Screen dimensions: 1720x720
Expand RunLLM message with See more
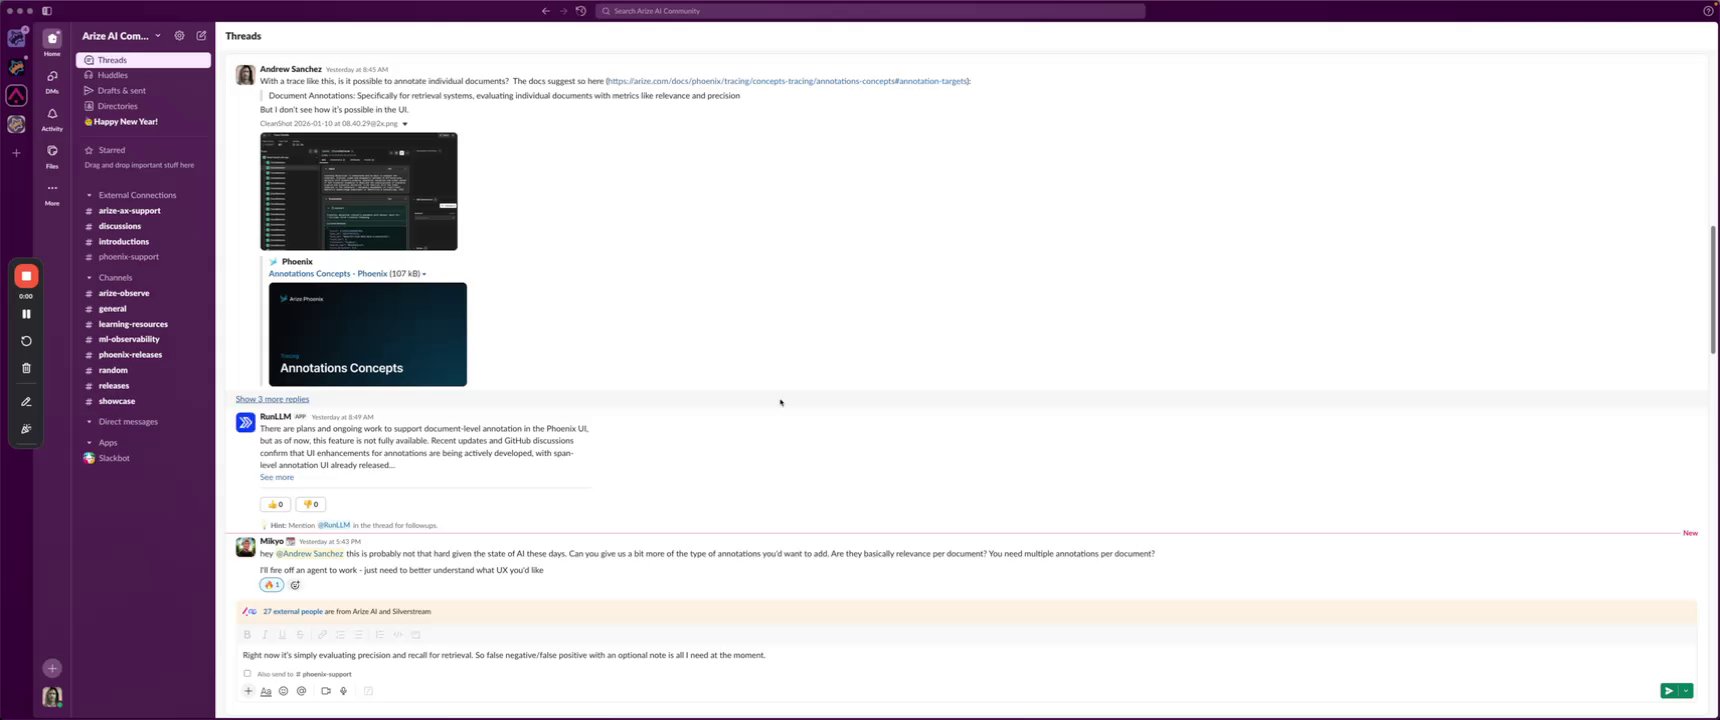pos(277,478)
